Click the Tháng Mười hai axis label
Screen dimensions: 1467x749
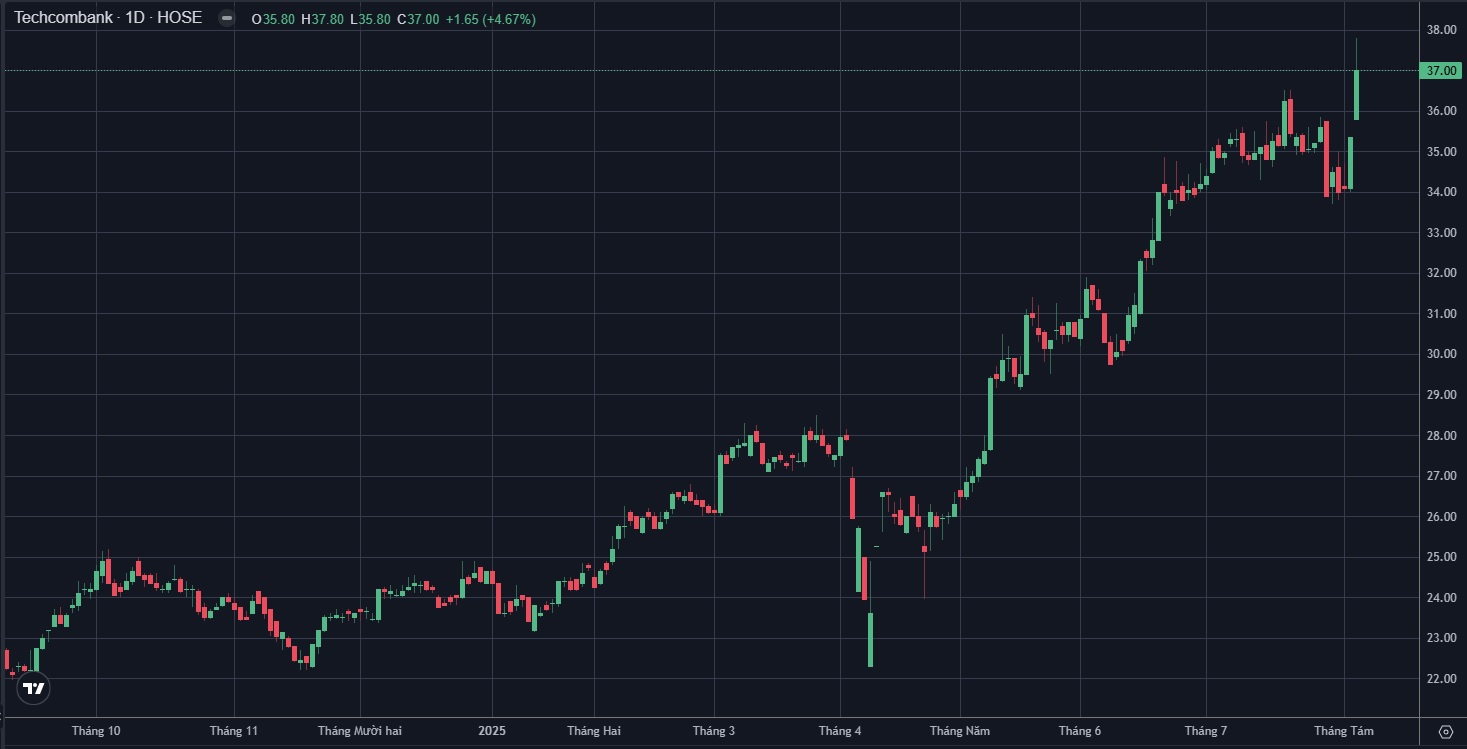point(360,731)
